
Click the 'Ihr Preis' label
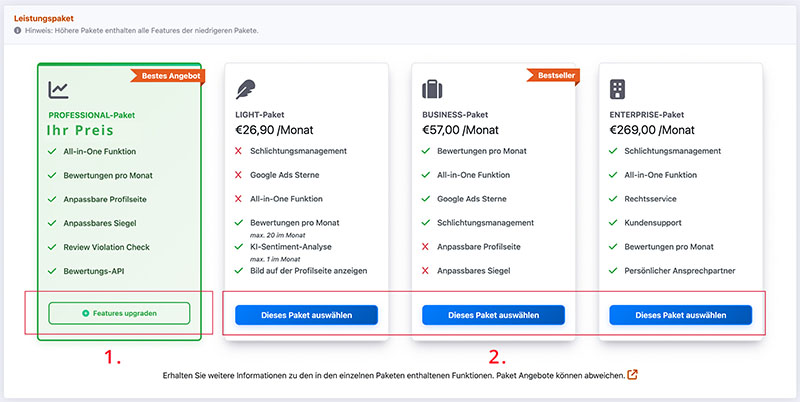[x=81, y=130]
